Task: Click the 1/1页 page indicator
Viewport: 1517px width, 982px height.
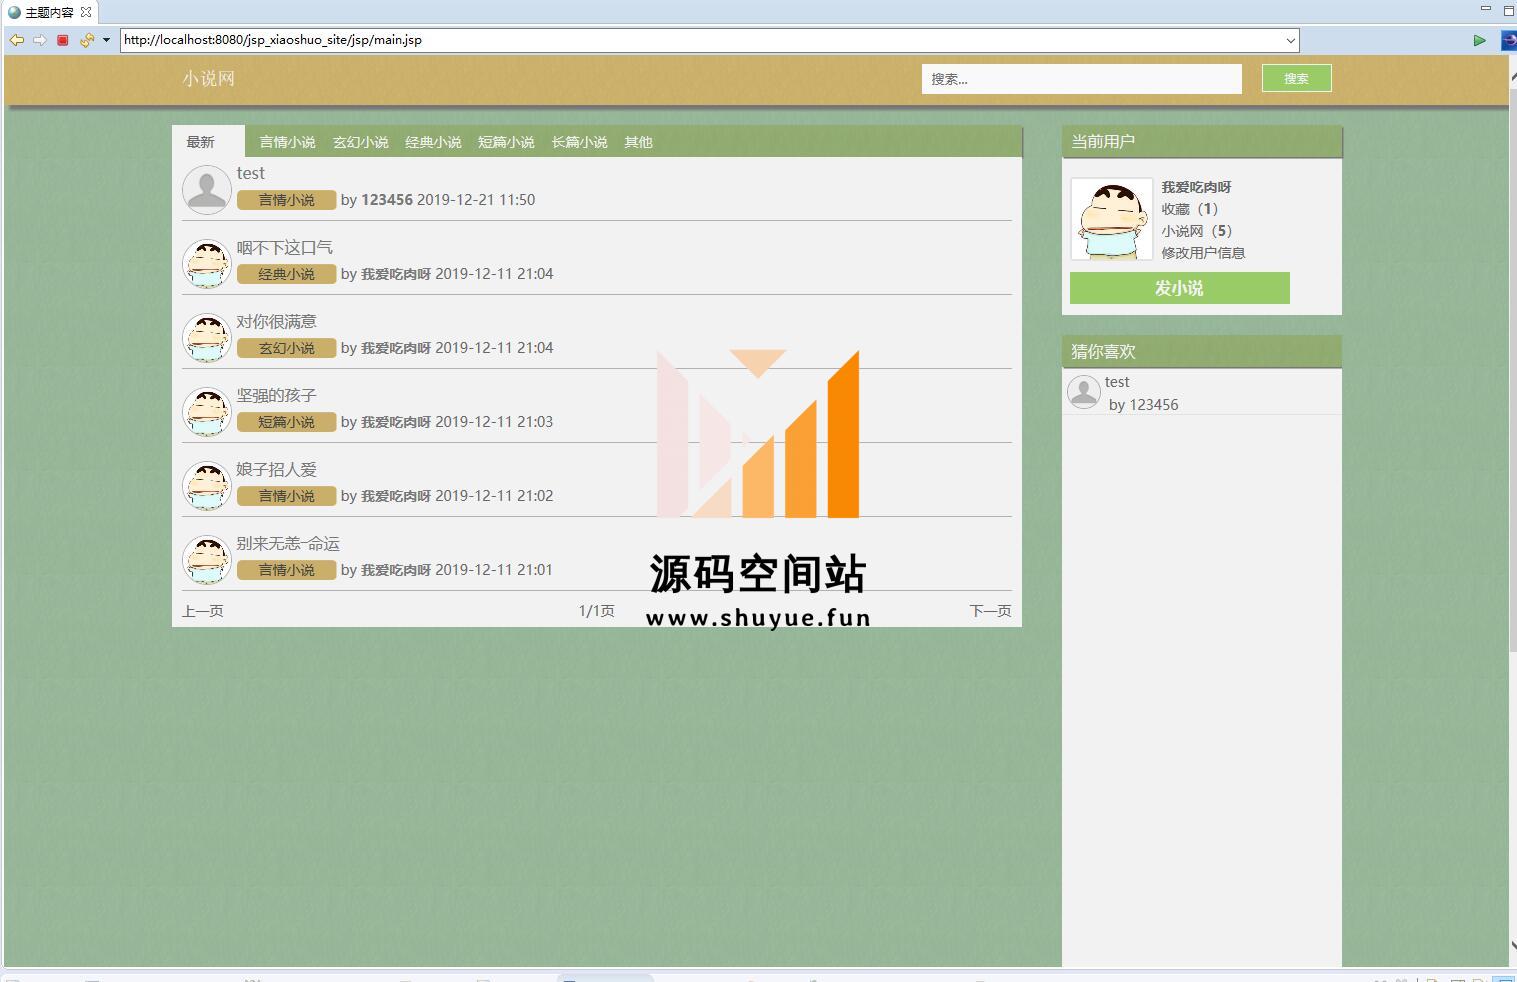Action: pyautogui.click(x=596, y=611)
